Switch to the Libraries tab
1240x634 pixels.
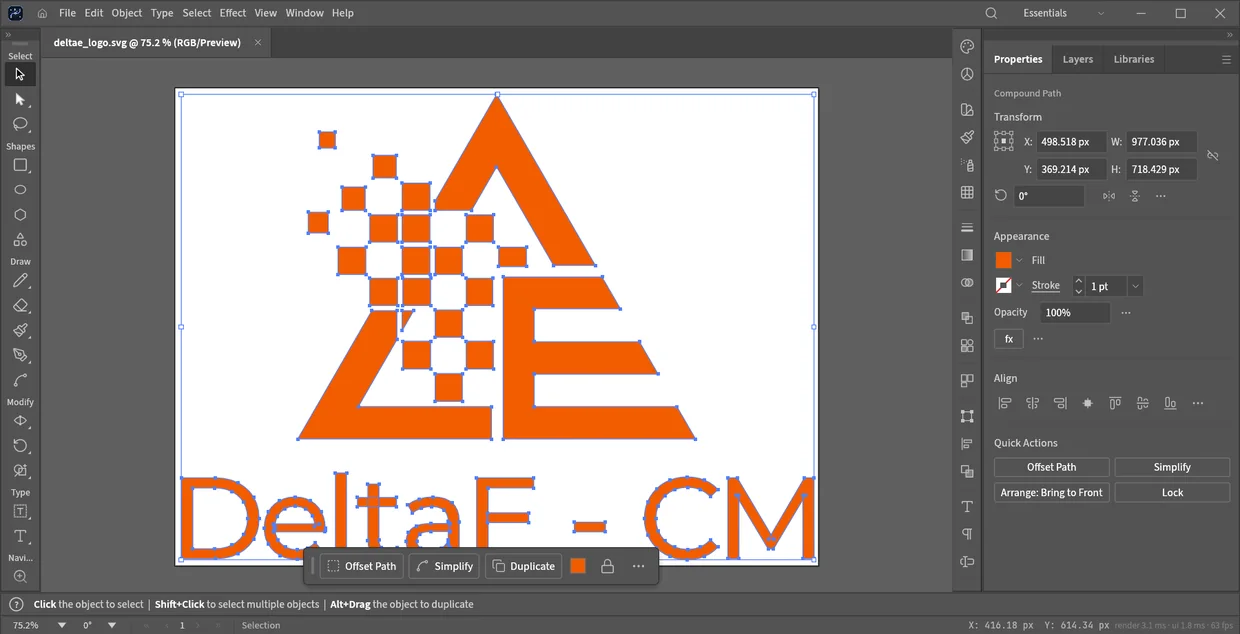pos(1134,59)
